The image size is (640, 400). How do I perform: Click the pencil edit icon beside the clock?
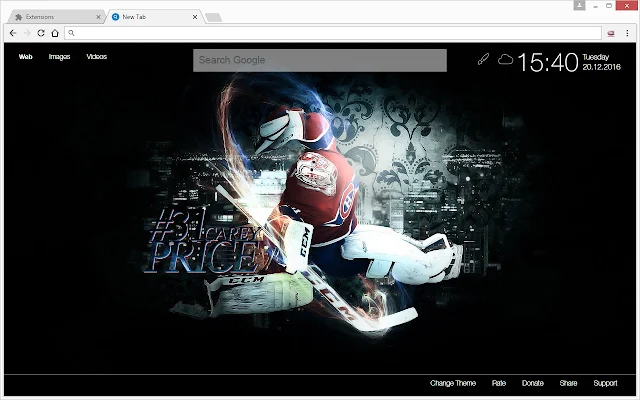483,60
